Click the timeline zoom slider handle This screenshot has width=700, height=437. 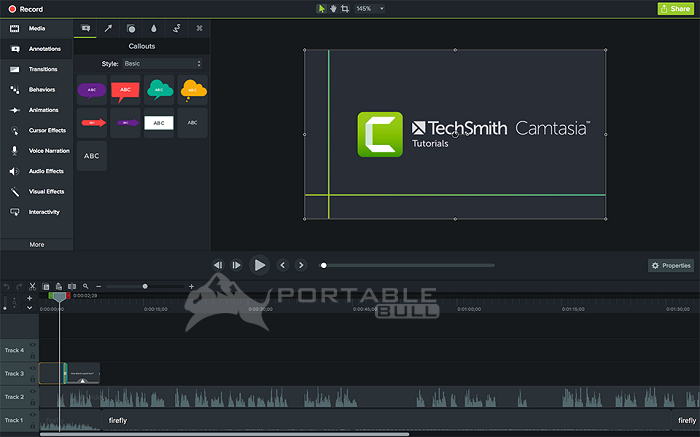145,287
